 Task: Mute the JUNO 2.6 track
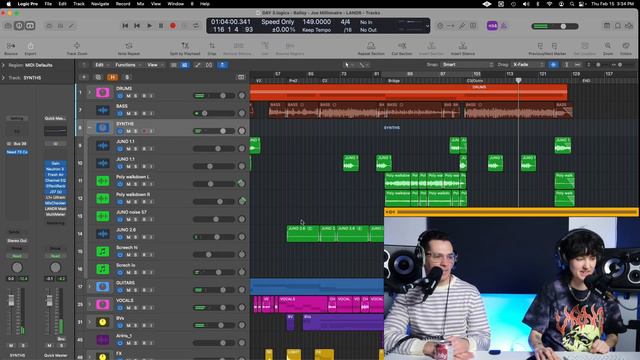[128, 237]
